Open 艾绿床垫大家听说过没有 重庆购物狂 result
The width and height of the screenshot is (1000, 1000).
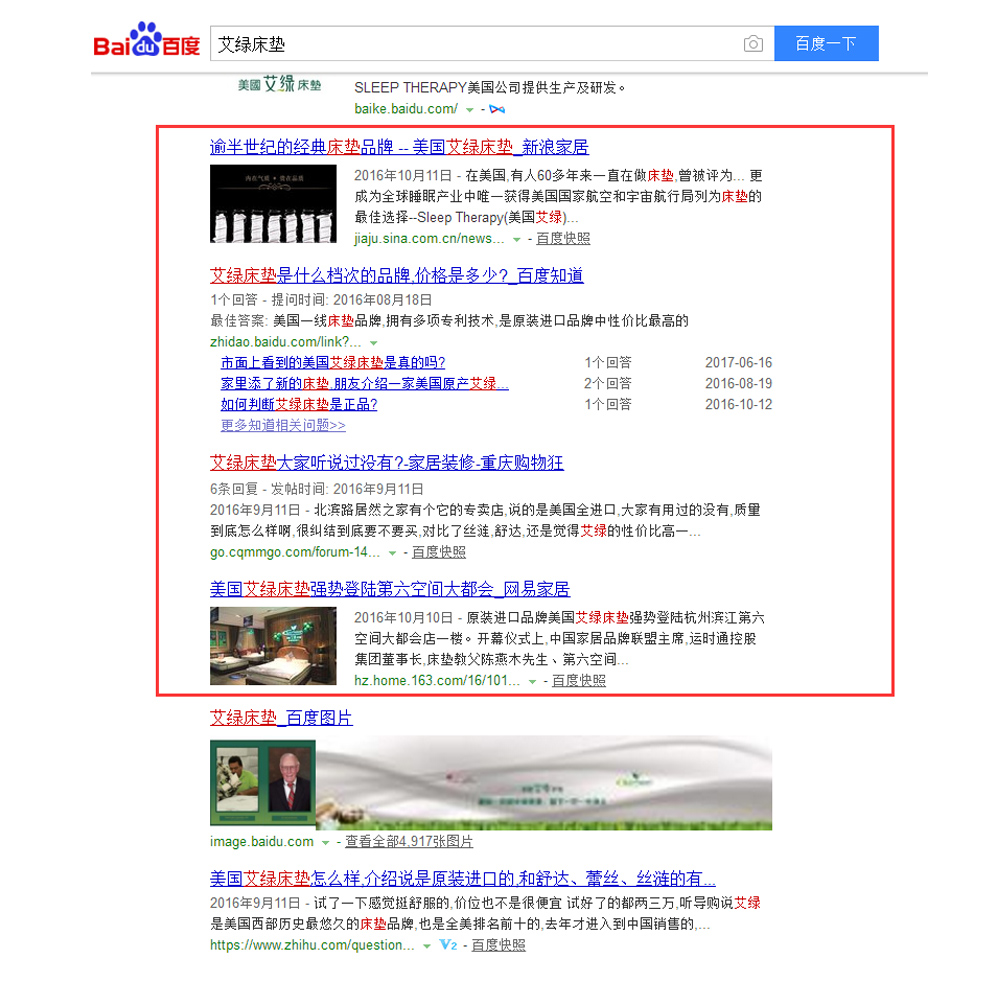(386, 462)
